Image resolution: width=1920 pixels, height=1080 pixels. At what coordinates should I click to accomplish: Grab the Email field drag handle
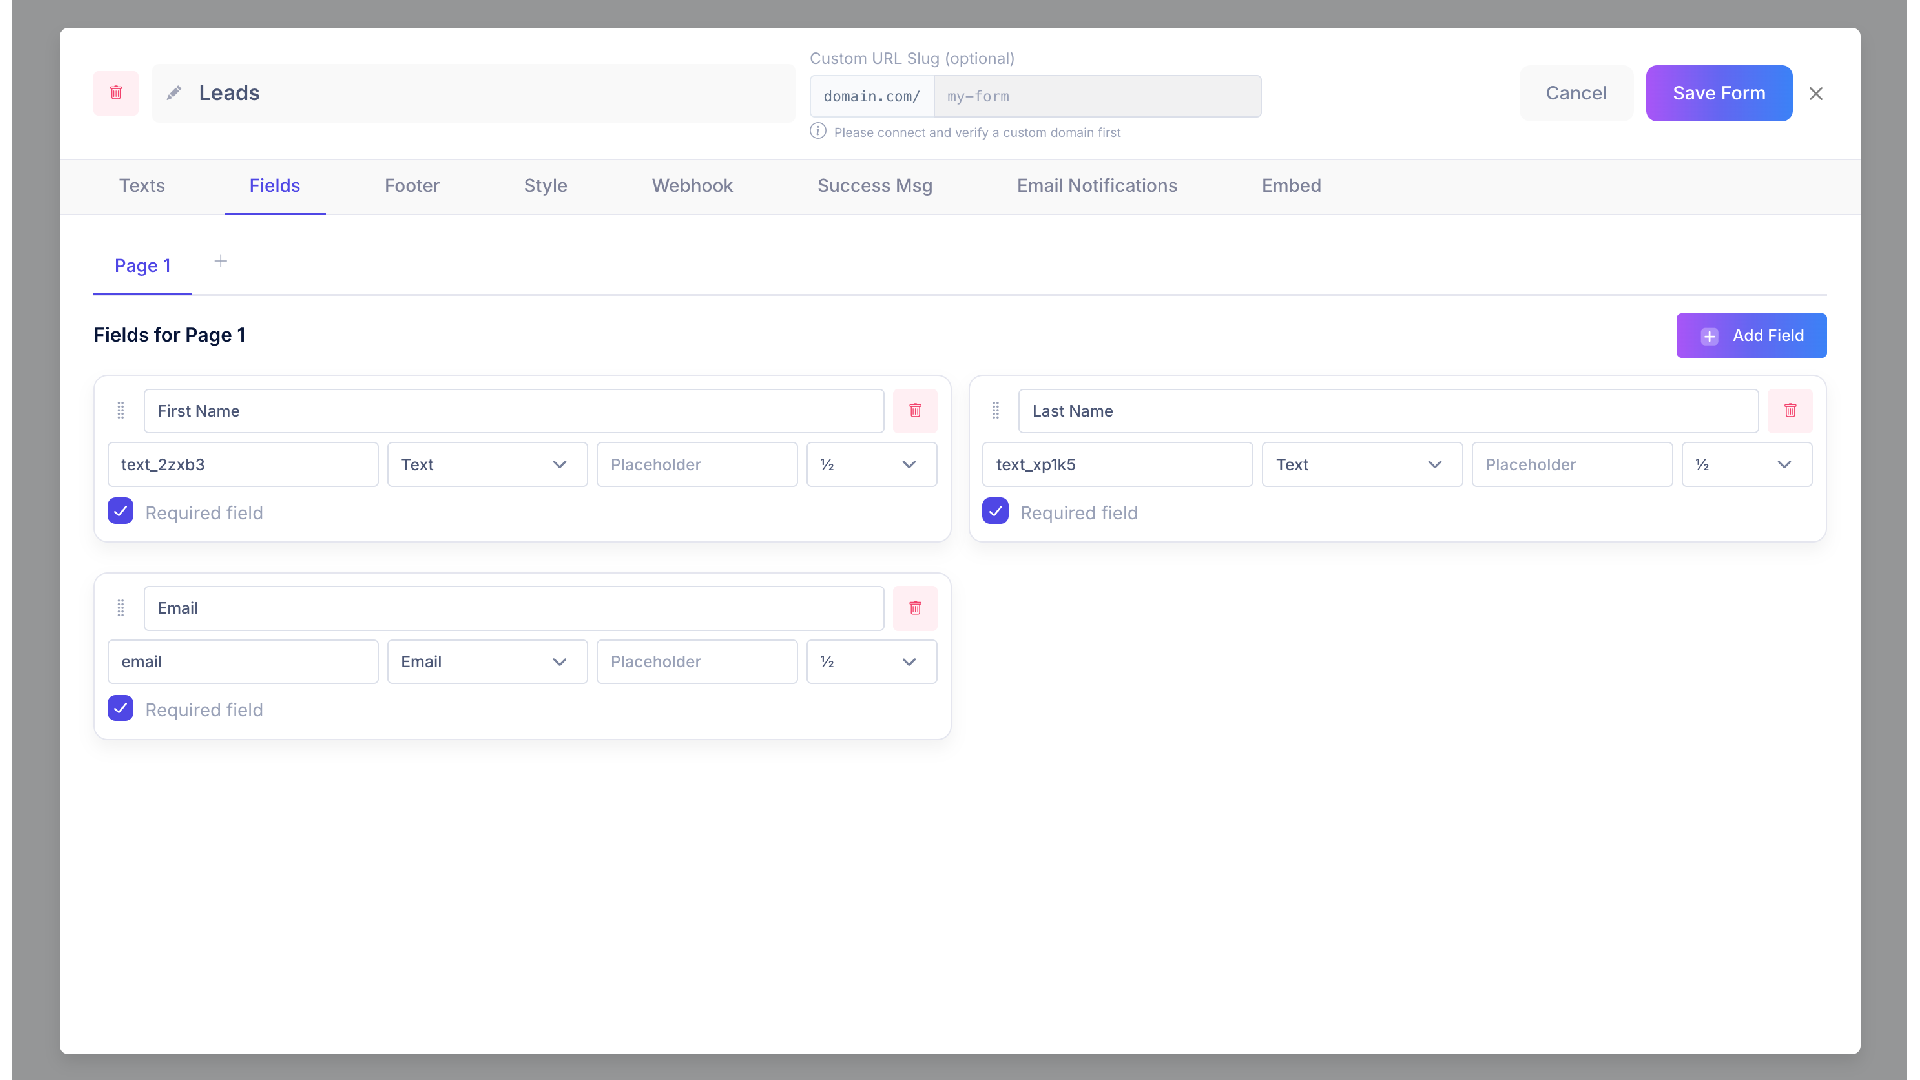[x=121, y=608]
